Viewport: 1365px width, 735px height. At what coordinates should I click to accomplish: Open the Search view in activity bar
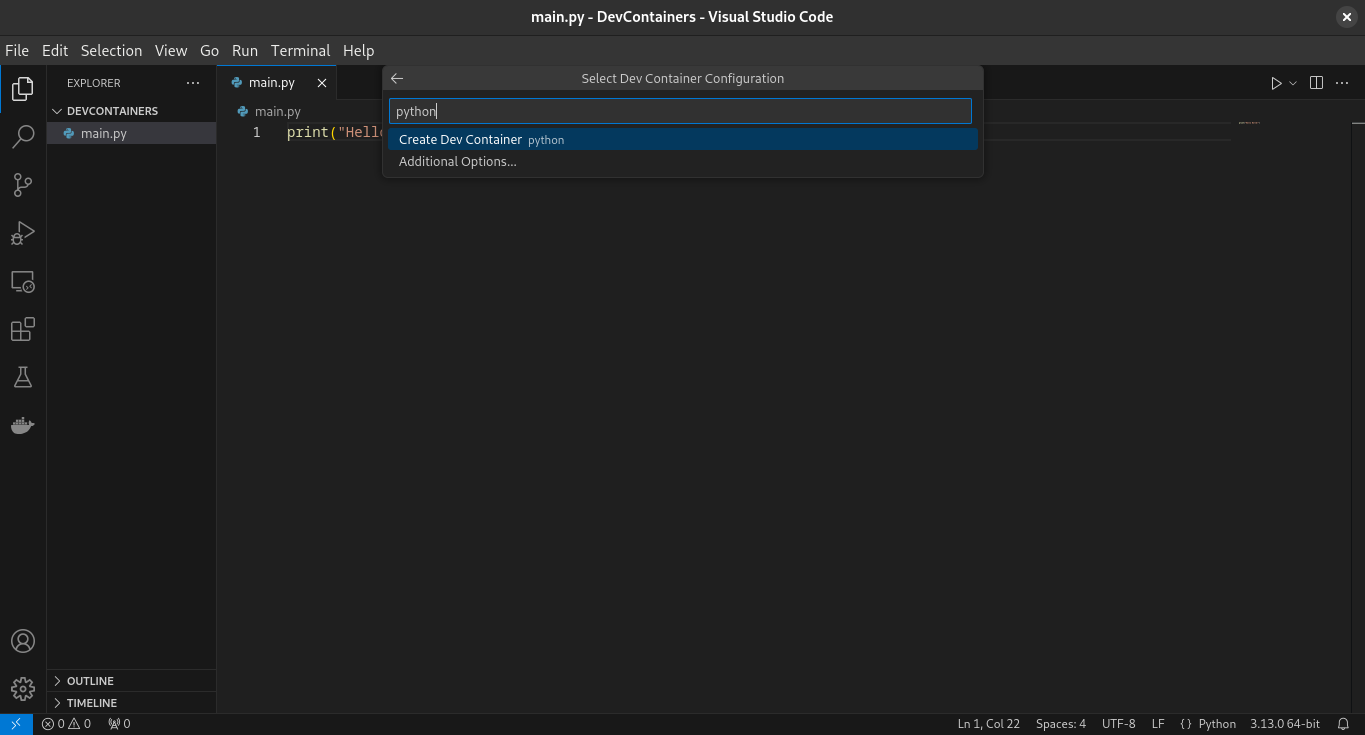pos(22,137)
